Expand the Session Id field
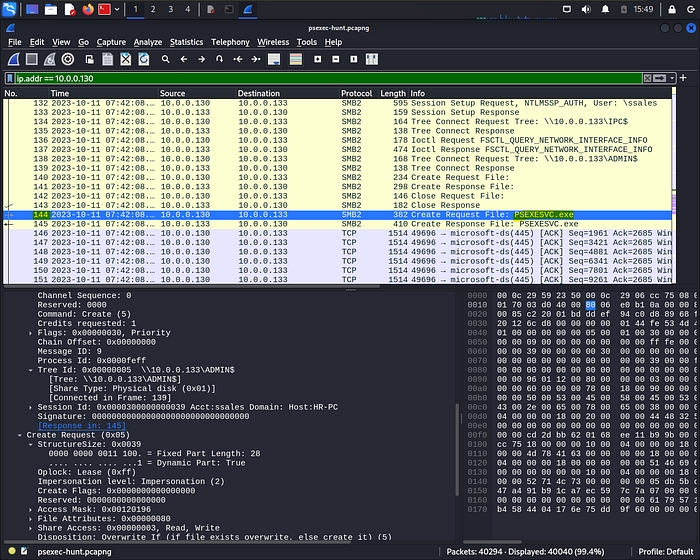This screenshot has width=700, height=560. coord(31,407)
